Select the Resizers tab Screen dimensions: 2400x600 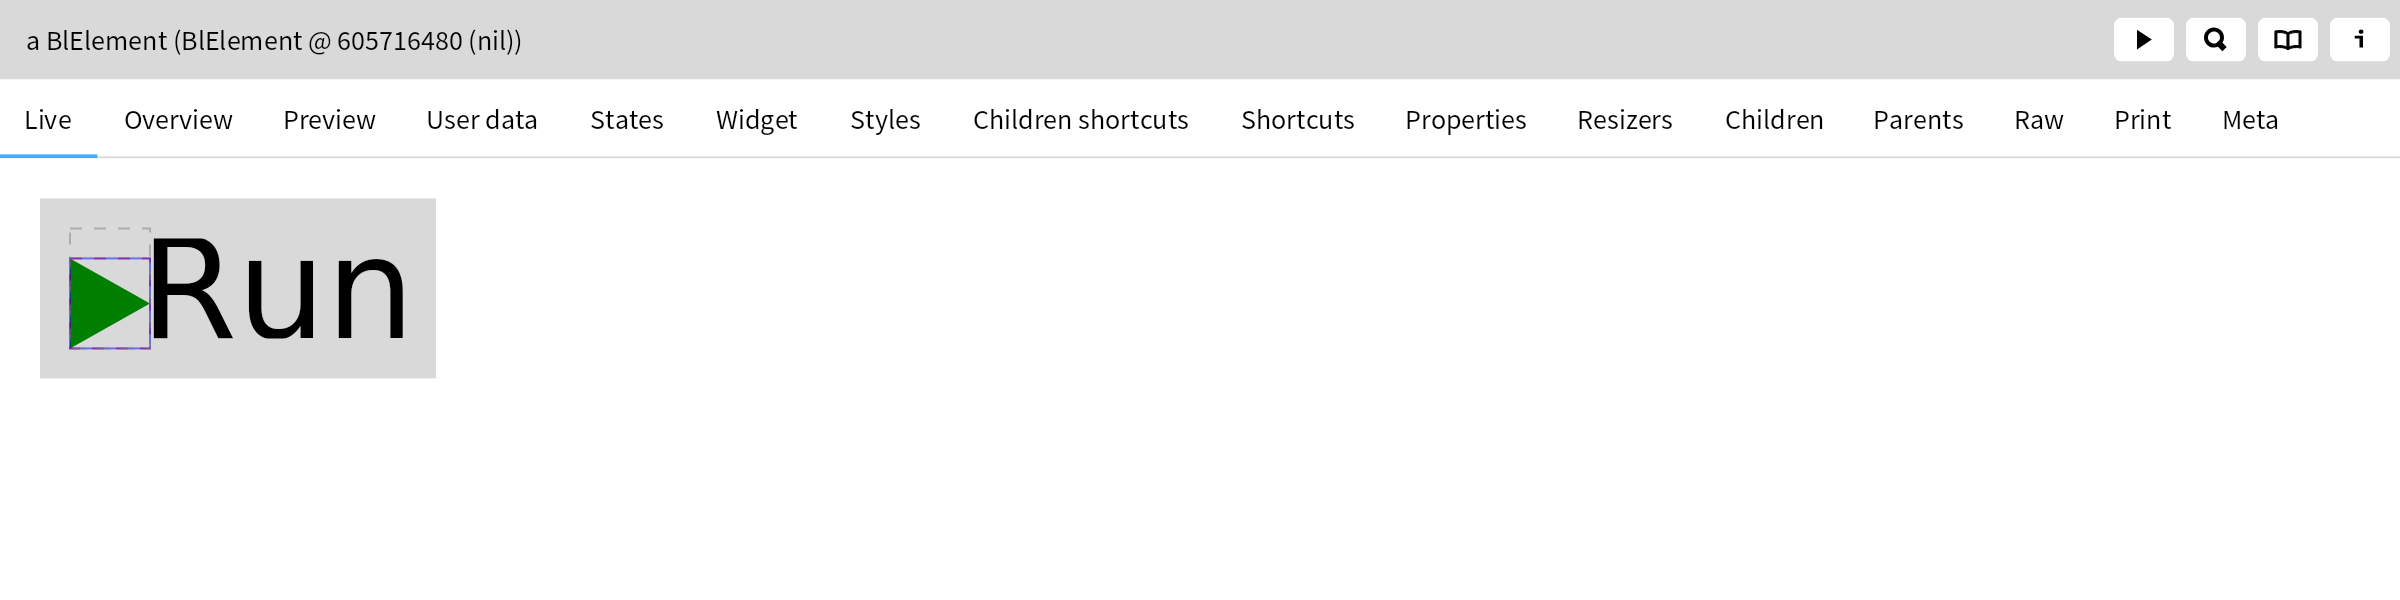tap(1625, 120)
